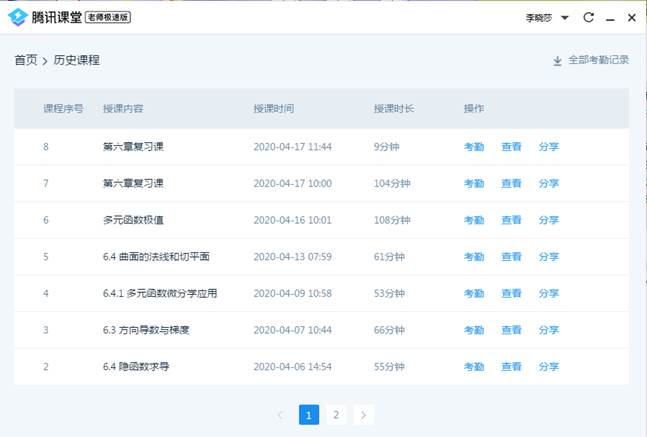The width and height of the screenshot is (647, 437).
Task: Select page 1 in pagination
Action: point(309,415)
